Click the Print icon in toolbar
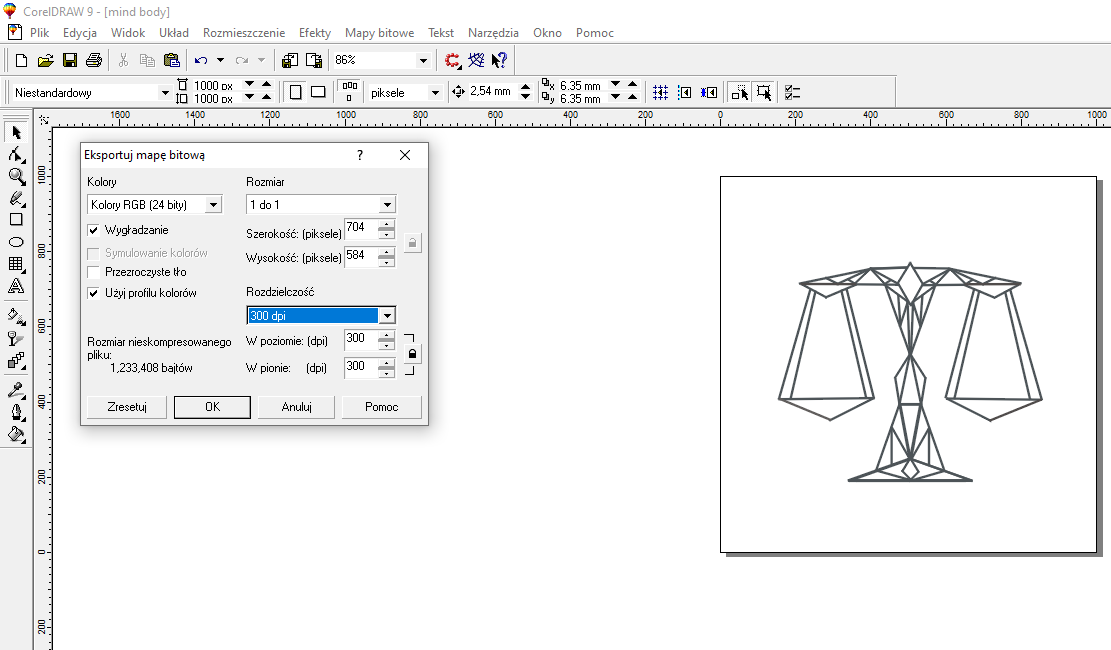Image resolution: width=1111 pixels, height=650 pixels. [94, 61]
